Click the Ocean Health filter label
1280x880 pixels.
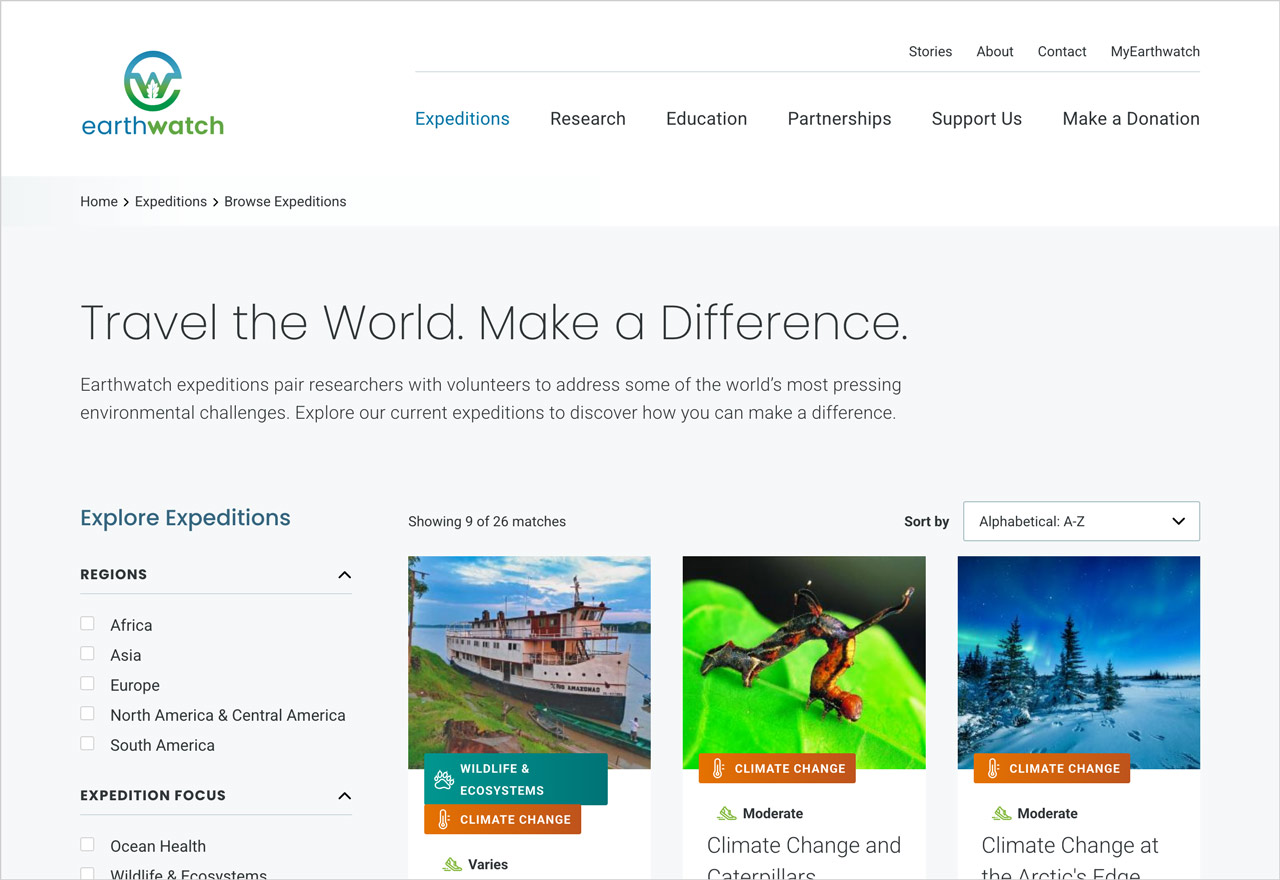click(x=158, y=846)
